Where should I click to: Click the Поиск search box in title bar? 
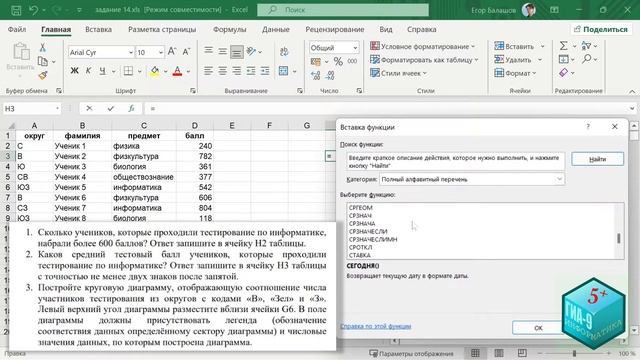(343, 10)
